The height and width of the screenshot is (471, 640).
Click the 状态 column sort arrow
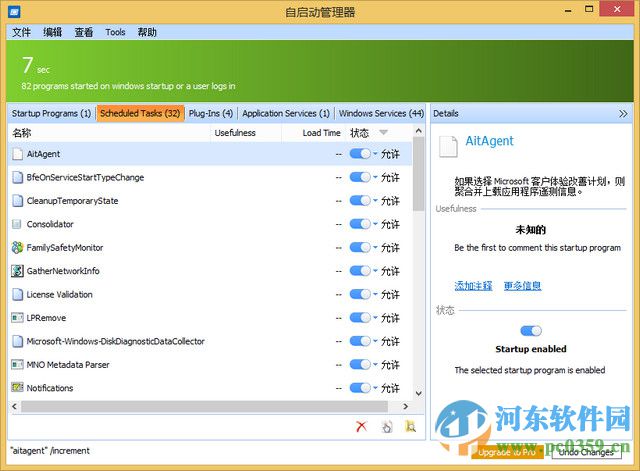pos(383,132)
